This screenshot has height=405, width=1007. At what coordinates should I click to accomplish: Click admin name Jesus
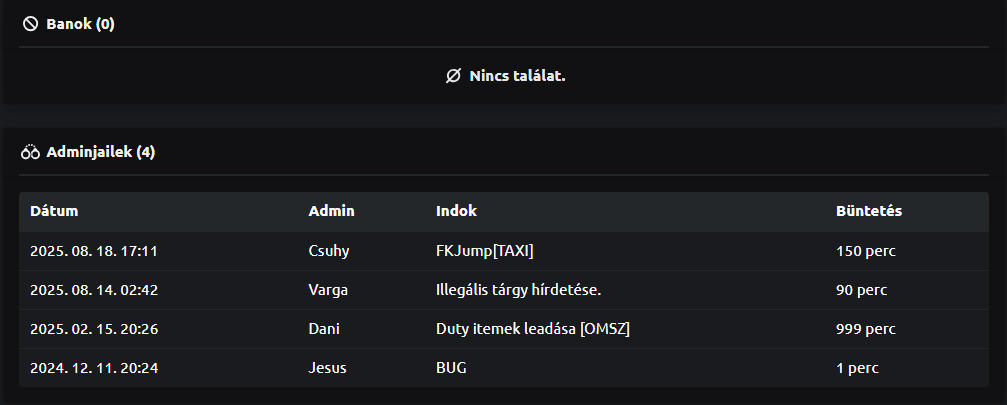(x=327, y=368)
